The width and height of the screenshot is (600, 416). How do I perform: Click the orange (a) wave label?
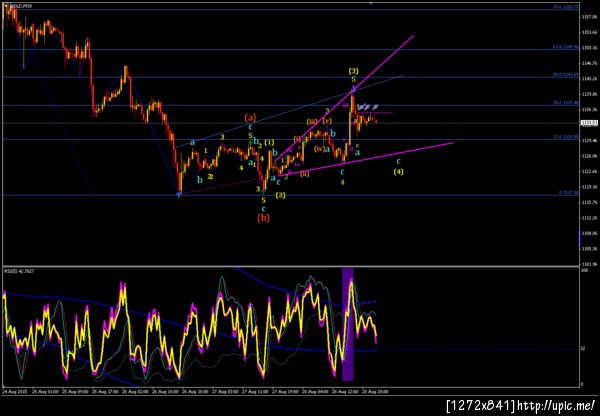pos(250,117)
